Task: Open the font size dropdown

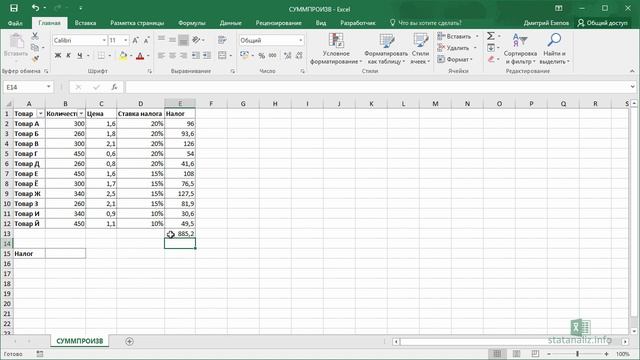Action: (x=126, y=40)
